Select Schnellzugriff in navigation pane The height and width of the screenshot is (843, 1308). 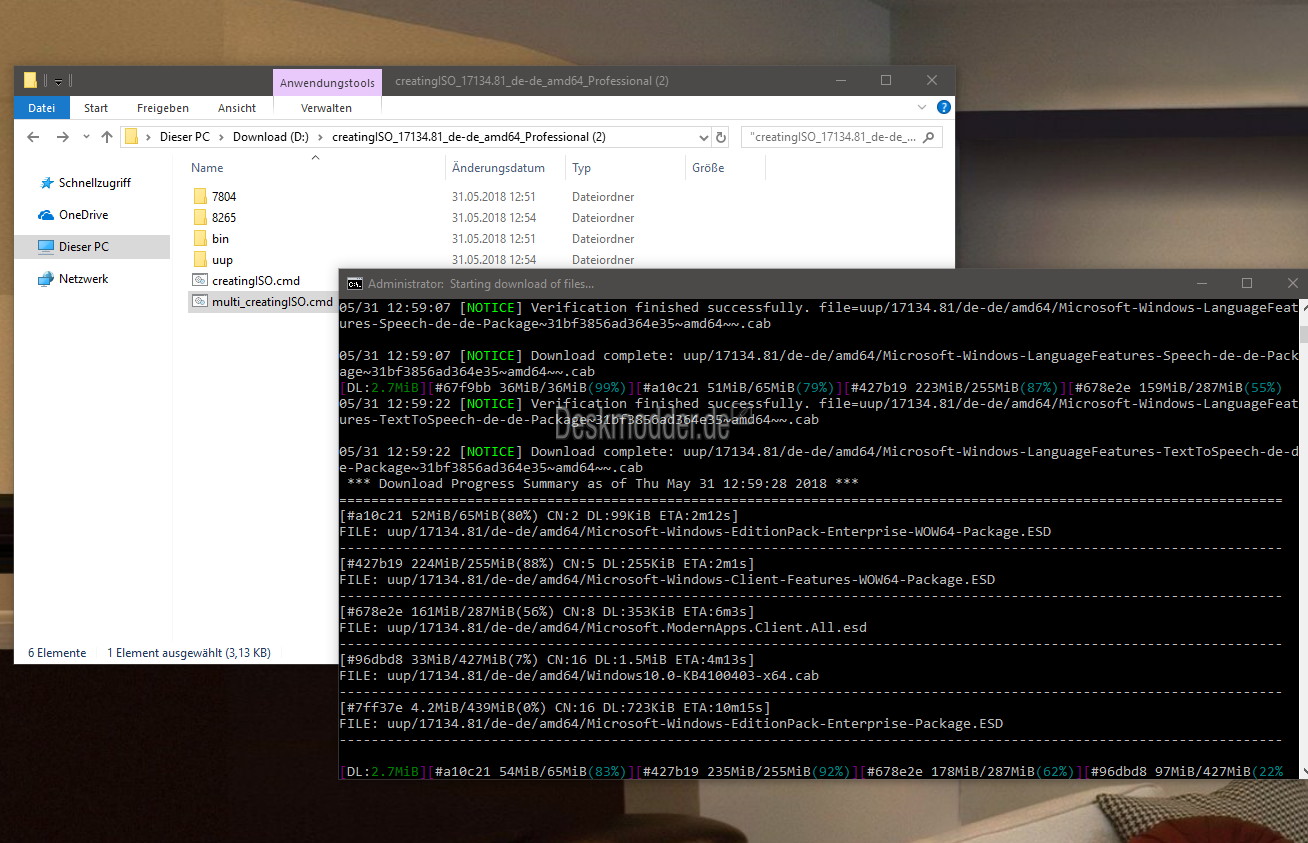pos(95,183)
